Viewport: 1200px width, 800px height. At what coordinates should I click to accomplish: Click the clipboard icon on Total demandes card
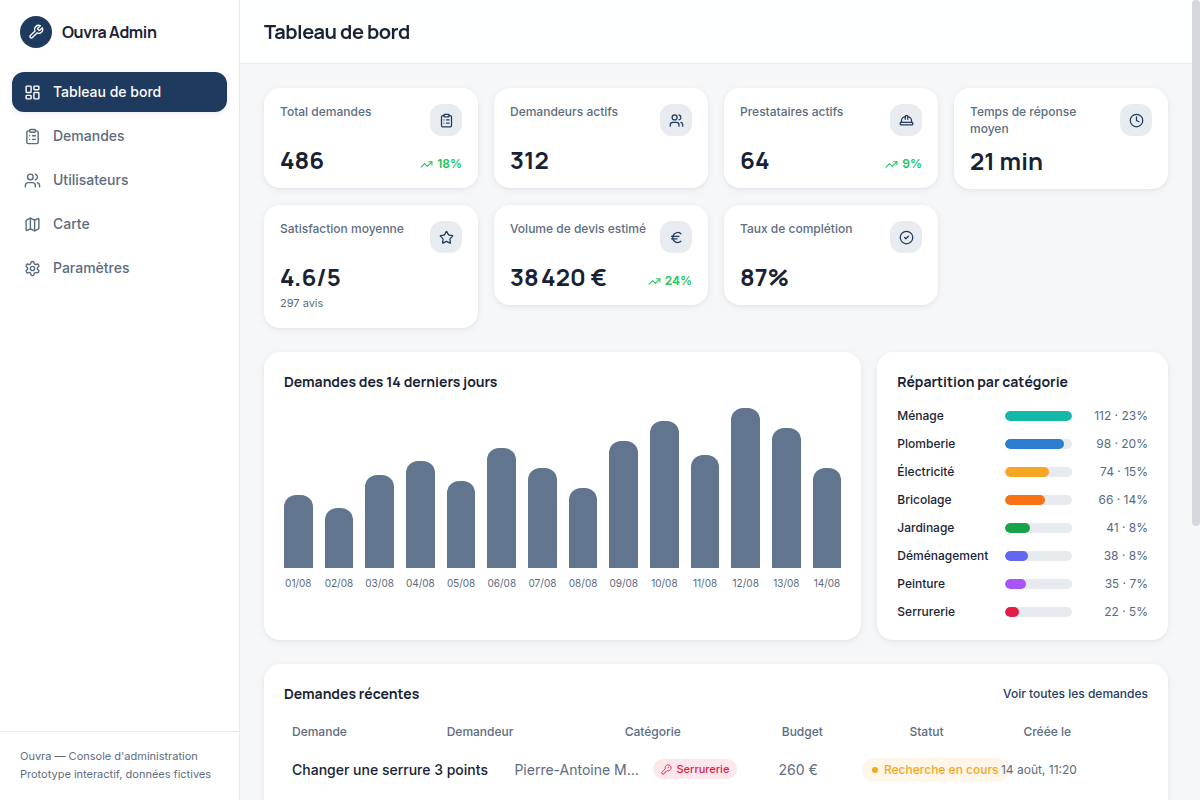pyautogui.click(x=446, y=120)
